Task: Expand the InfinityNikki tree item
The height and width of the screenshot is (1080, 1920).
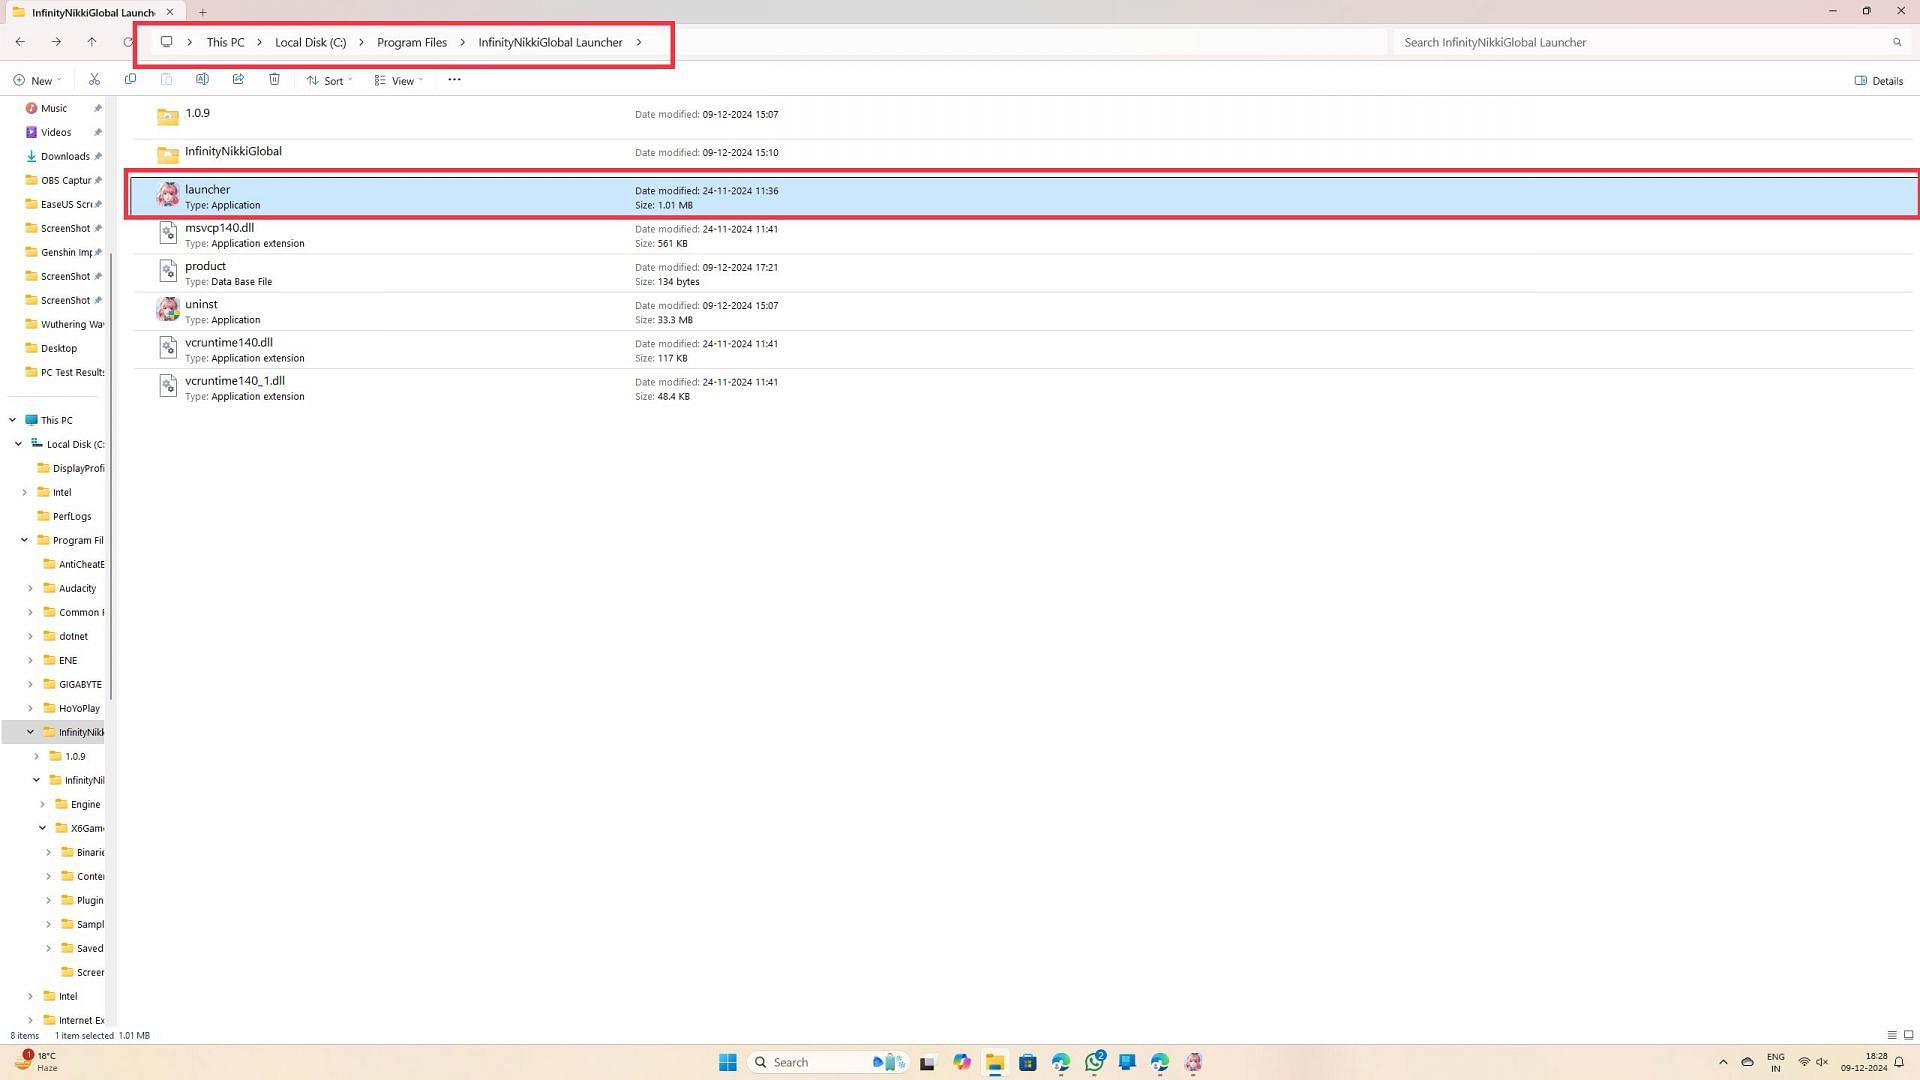Action: 29,732
